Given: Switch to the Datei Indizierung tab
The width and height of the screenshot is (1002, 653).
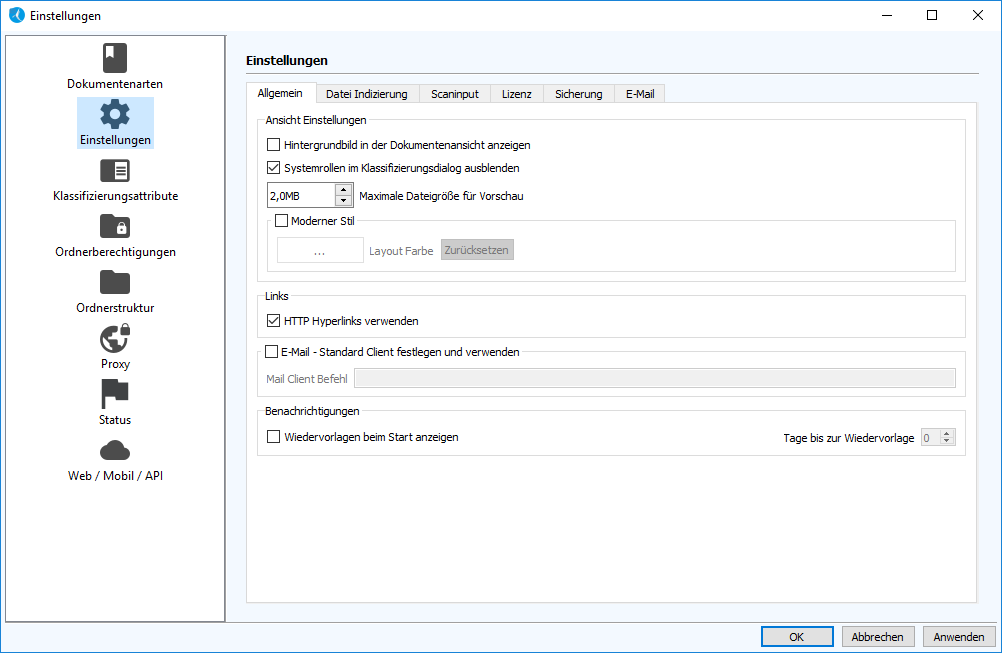Looking at the screenshot, I should point(367,94).
